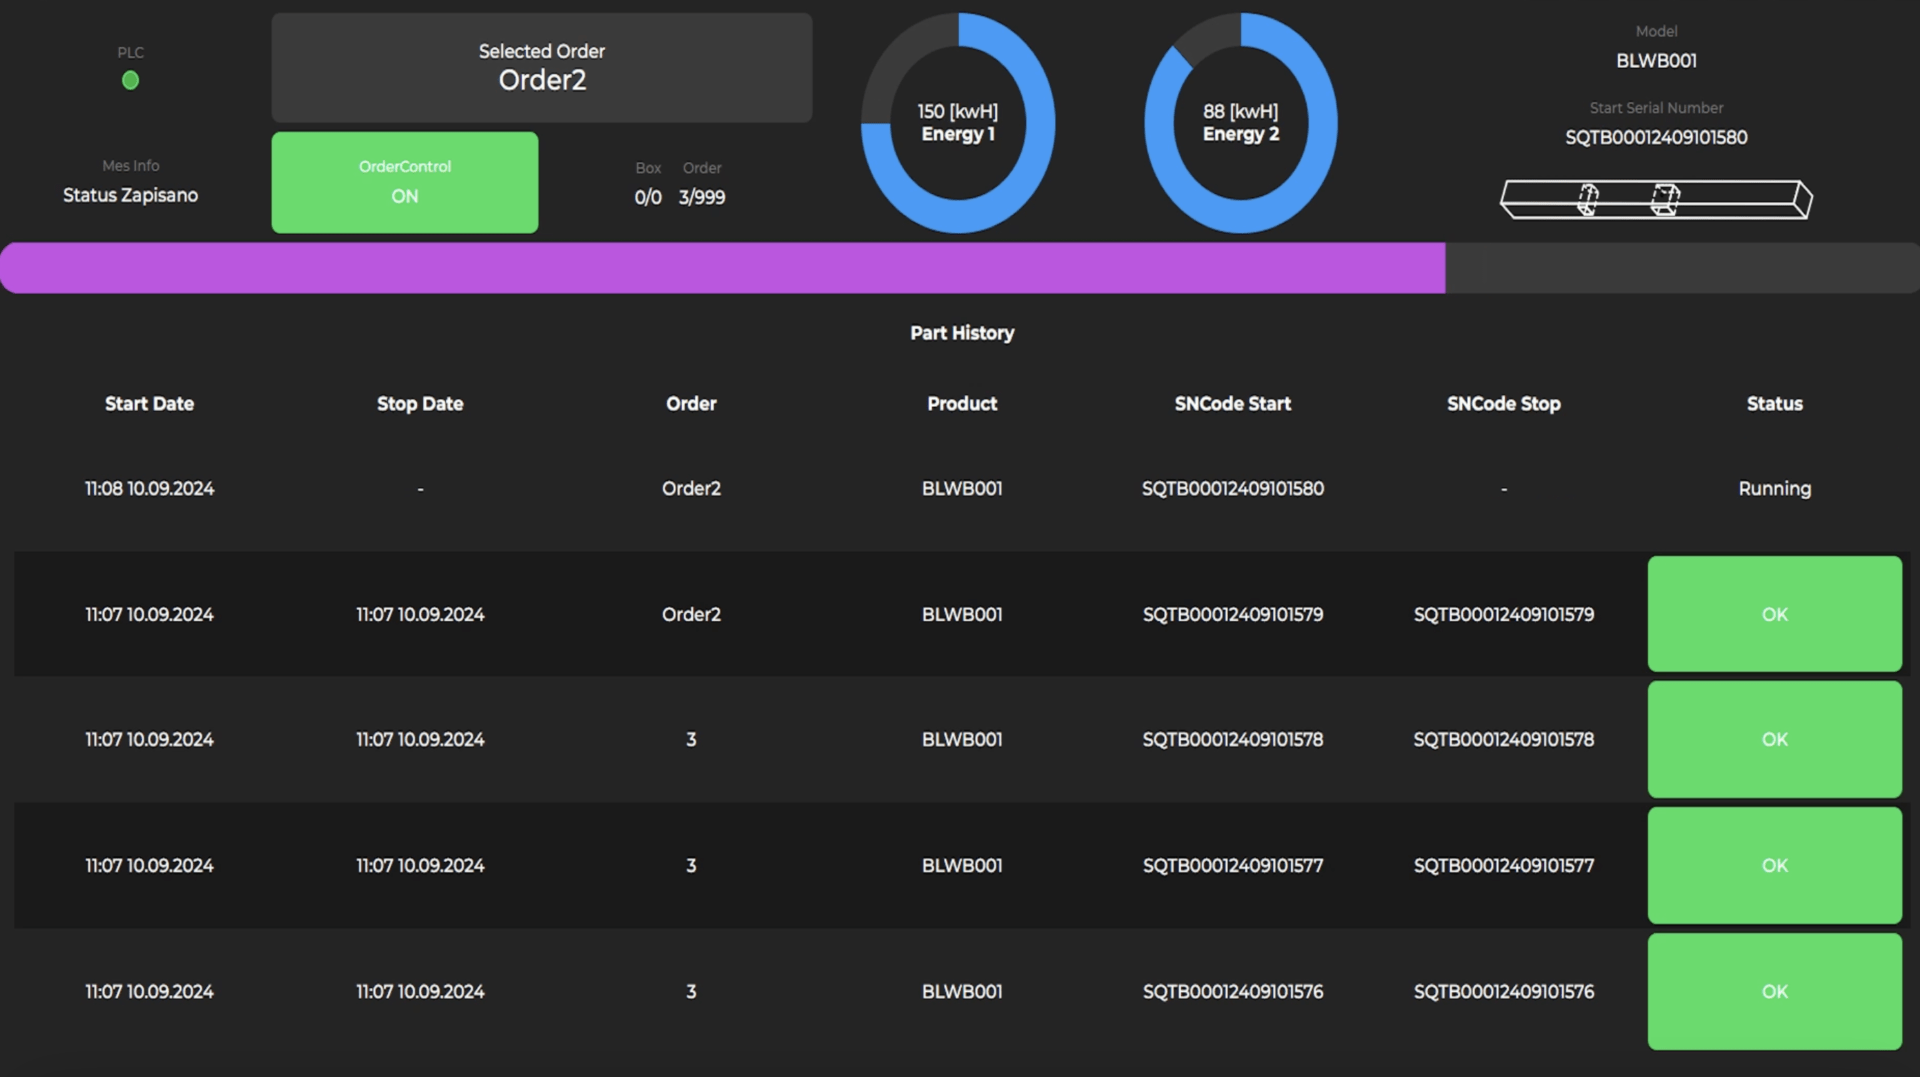Click BLWB001 product in the Running row
Viewport: 1920px width, 1077px height.
pyautogui.click(x=962, y=489)
